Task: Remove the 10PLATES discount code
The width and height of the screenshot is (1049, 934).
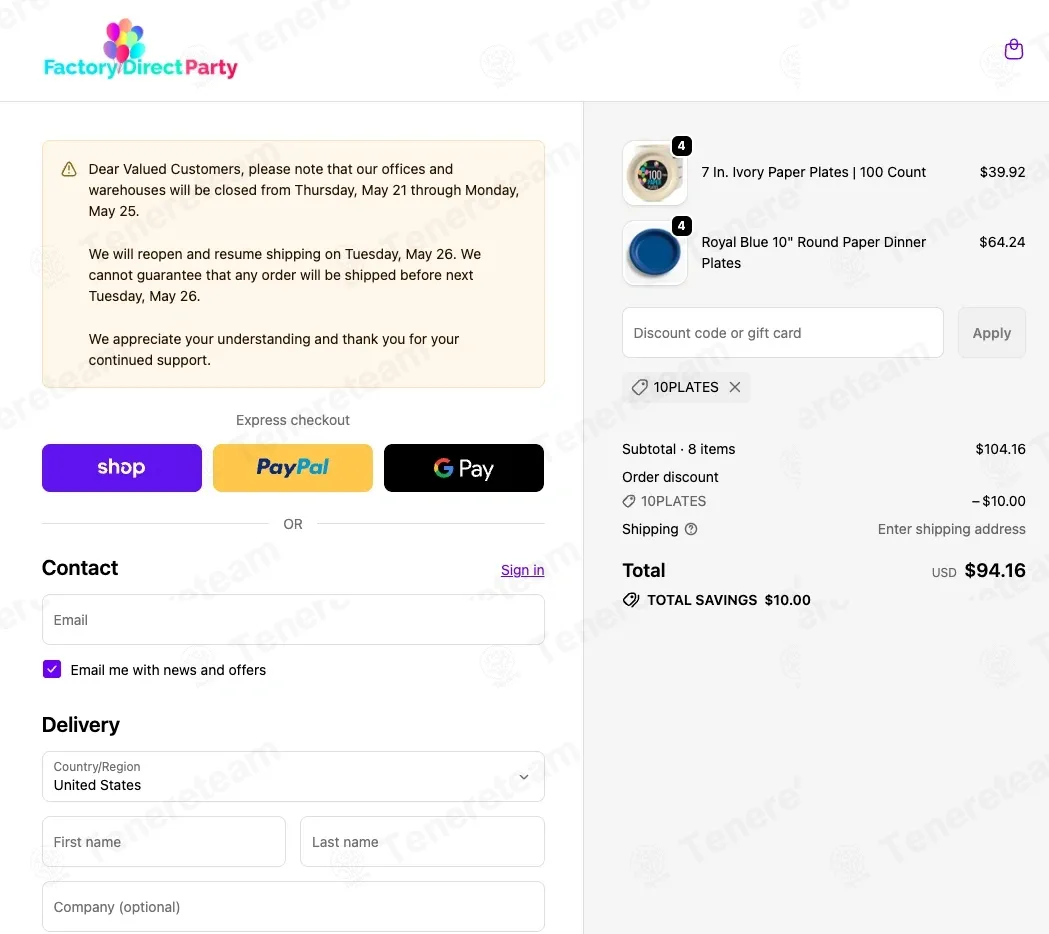Action: (x=735, y=387)
